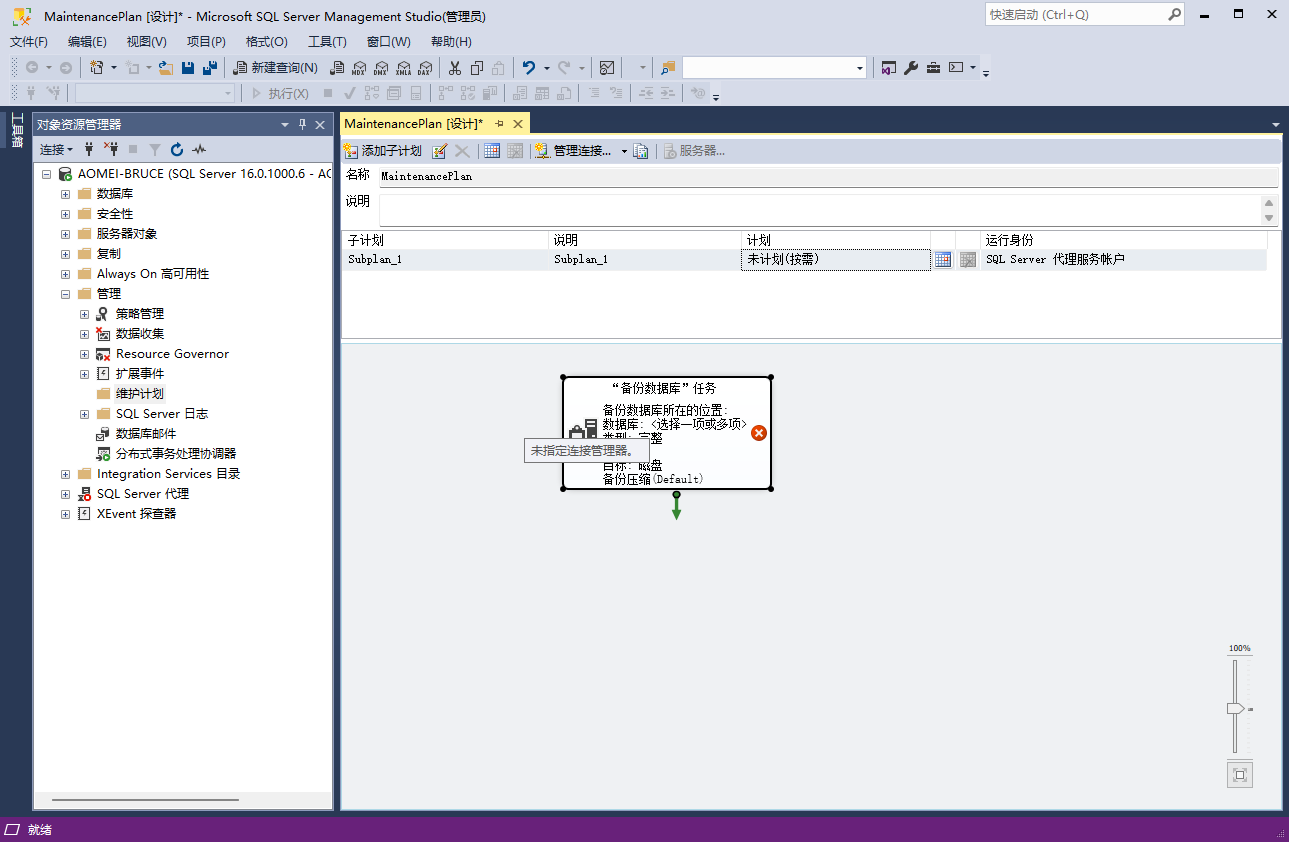Click the Subplan Properties edit icon
The height and width of the screenshot is (842, 1289).
tap(440, 151)
